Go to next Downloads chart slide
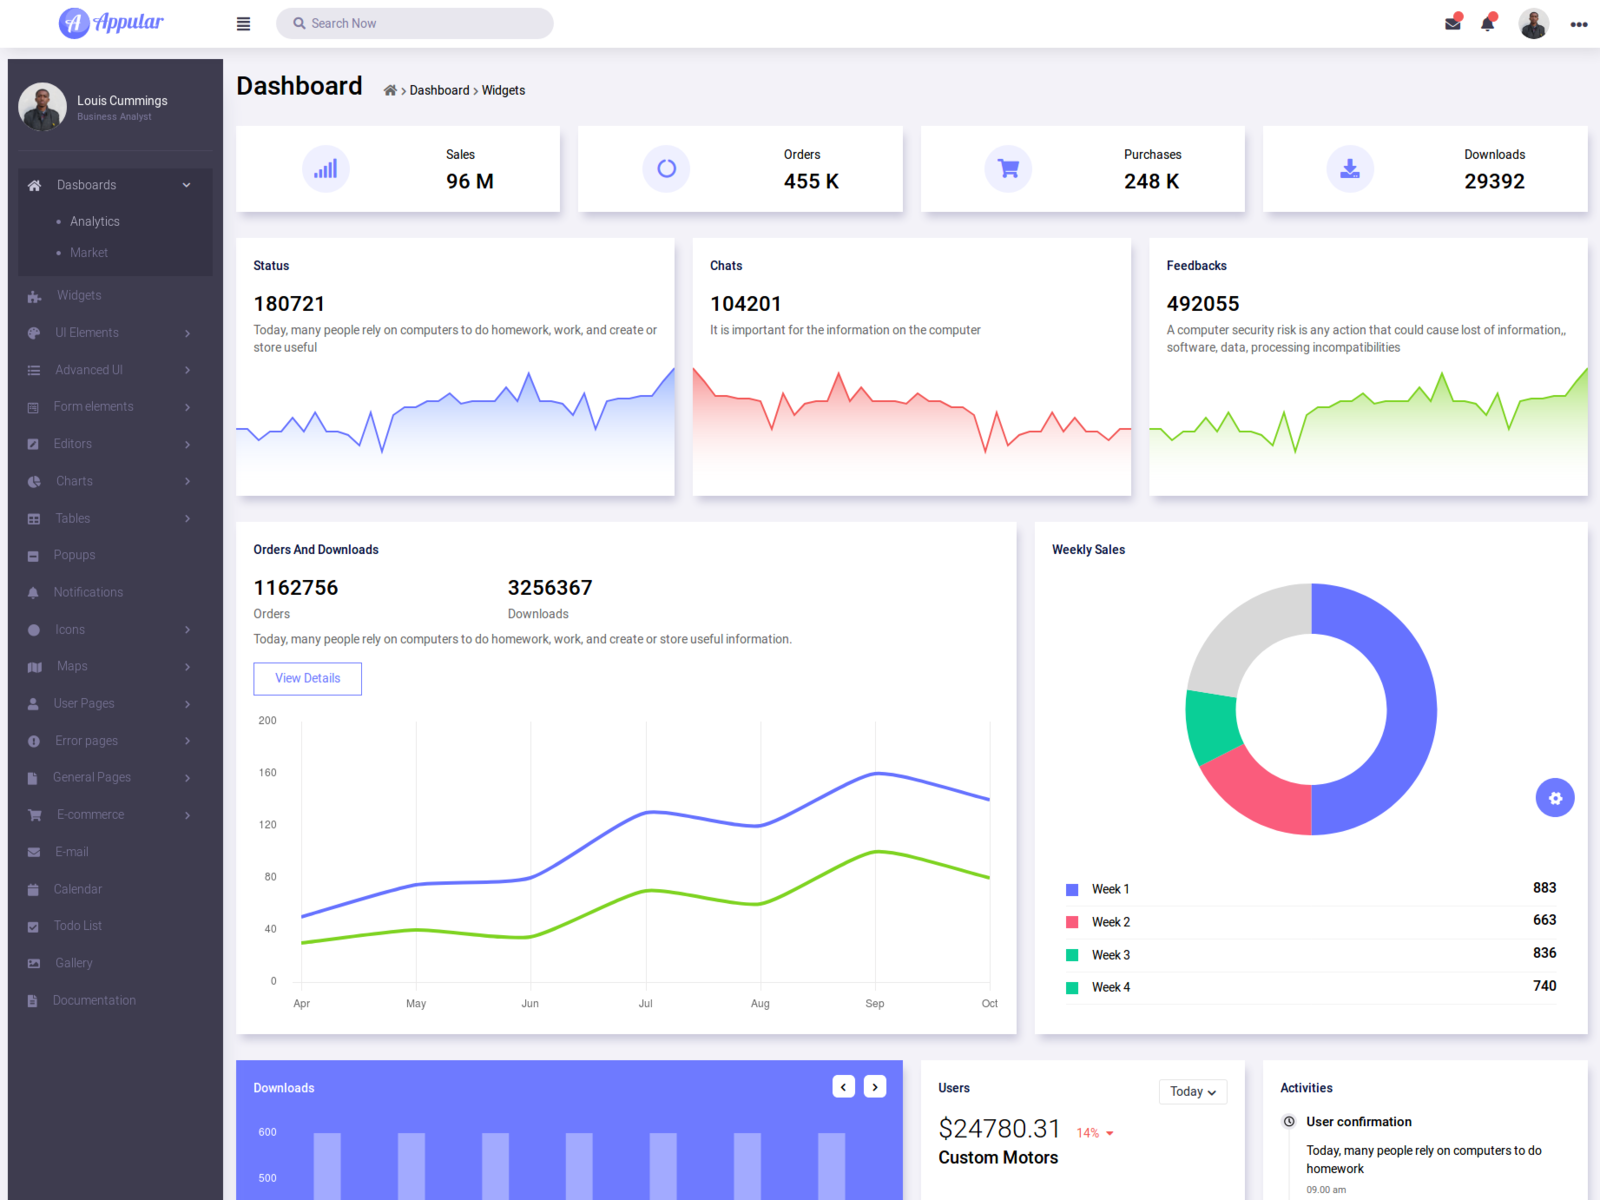The image size is (1600, 1200). pyautogui.click(x=875, y=1087)
